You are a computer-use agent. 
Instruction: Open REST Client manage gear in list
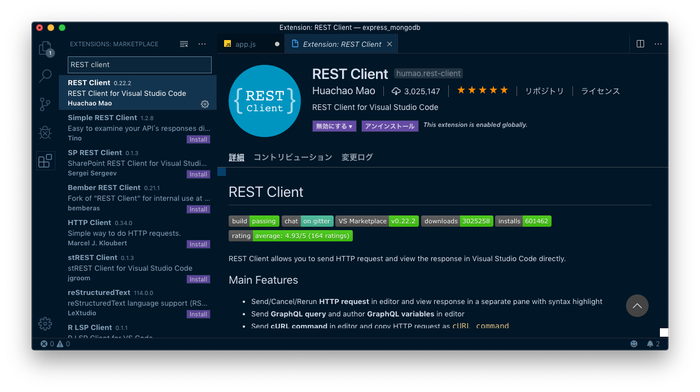pyautogui.click(x=205, y=104)
